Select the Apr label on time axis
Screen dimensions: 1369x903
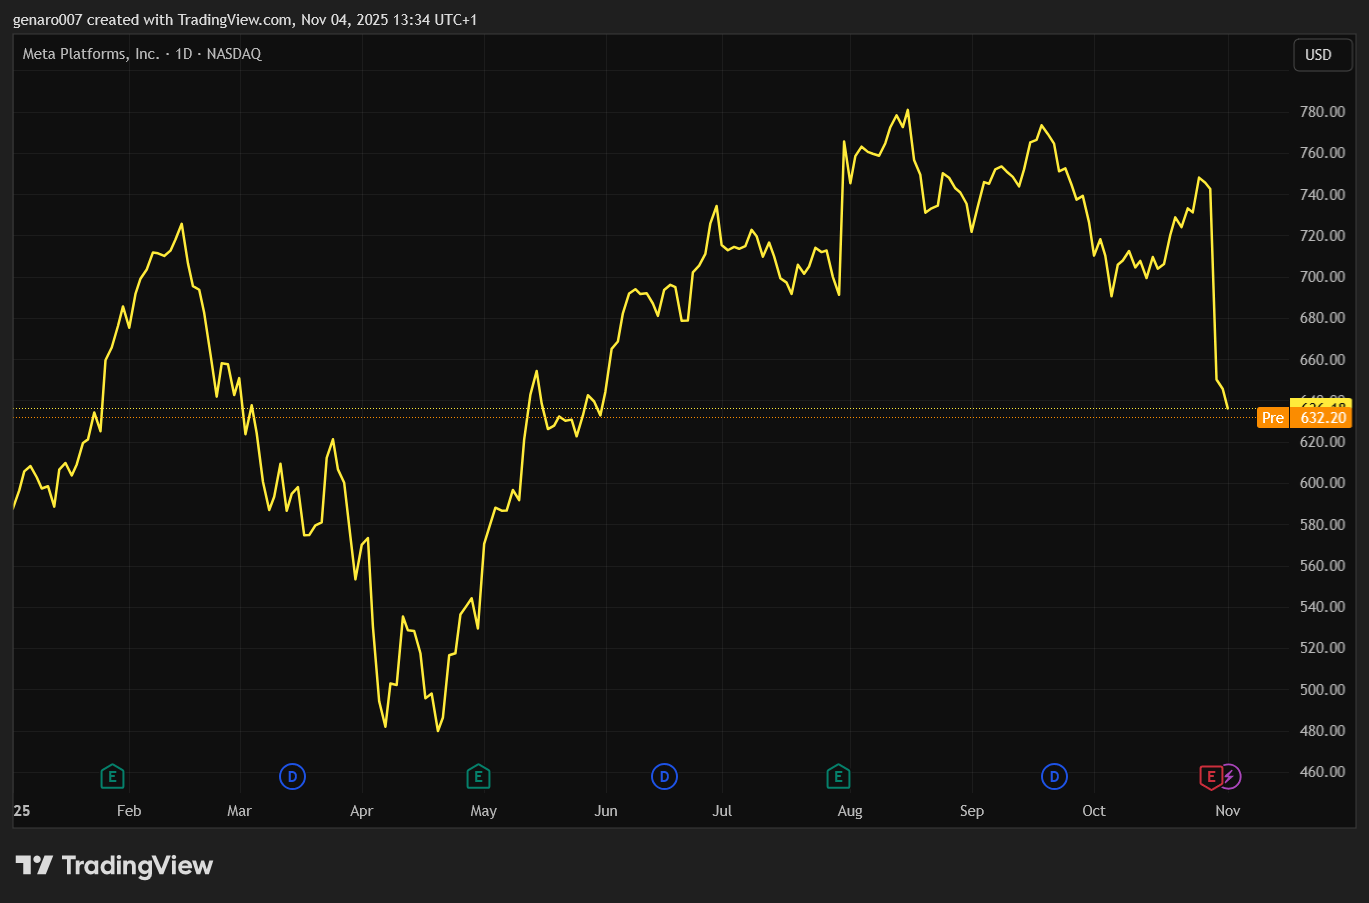(361, 811)
